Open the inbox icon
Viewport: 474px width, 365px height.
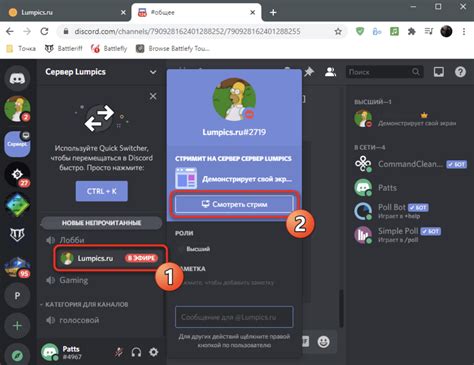(439, 72)
